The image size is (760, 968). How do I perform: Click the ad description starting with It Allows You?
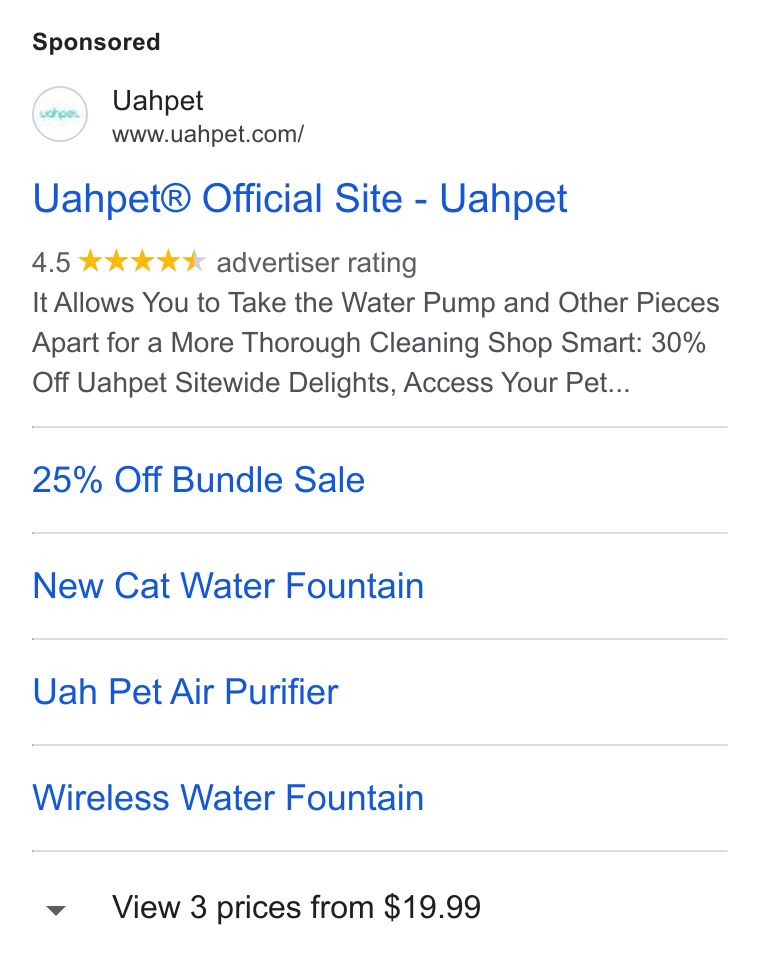(375, 343)
